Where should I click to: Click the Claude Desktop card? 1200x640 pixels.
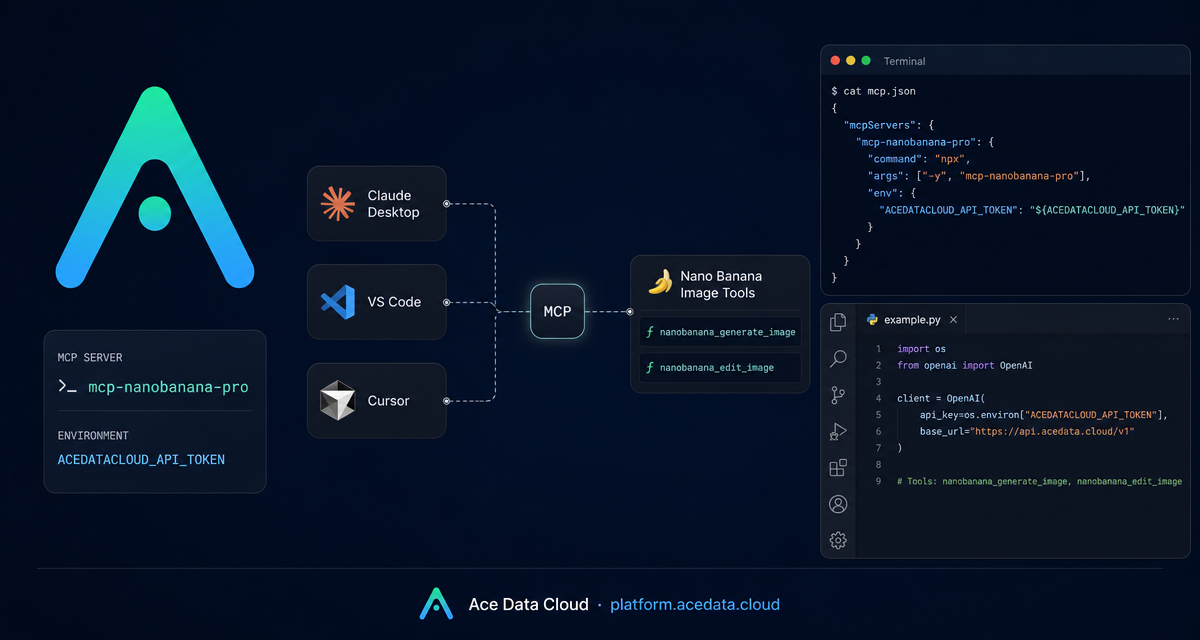(x=376, y=203)
